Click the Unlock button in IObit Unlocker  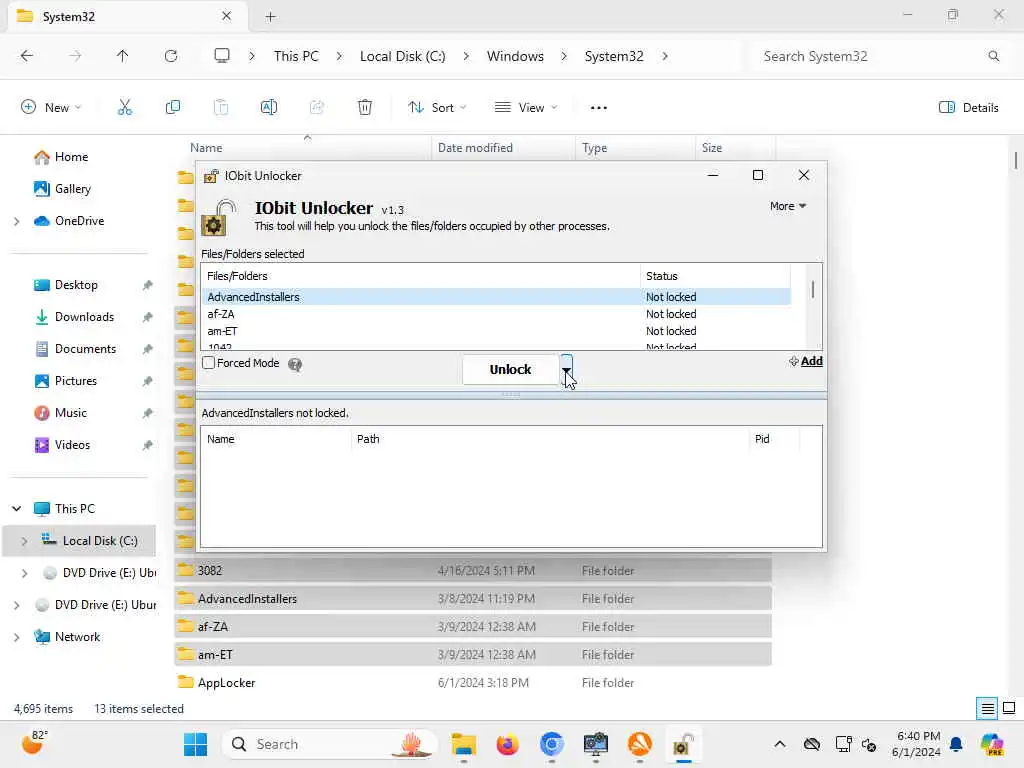510,370
